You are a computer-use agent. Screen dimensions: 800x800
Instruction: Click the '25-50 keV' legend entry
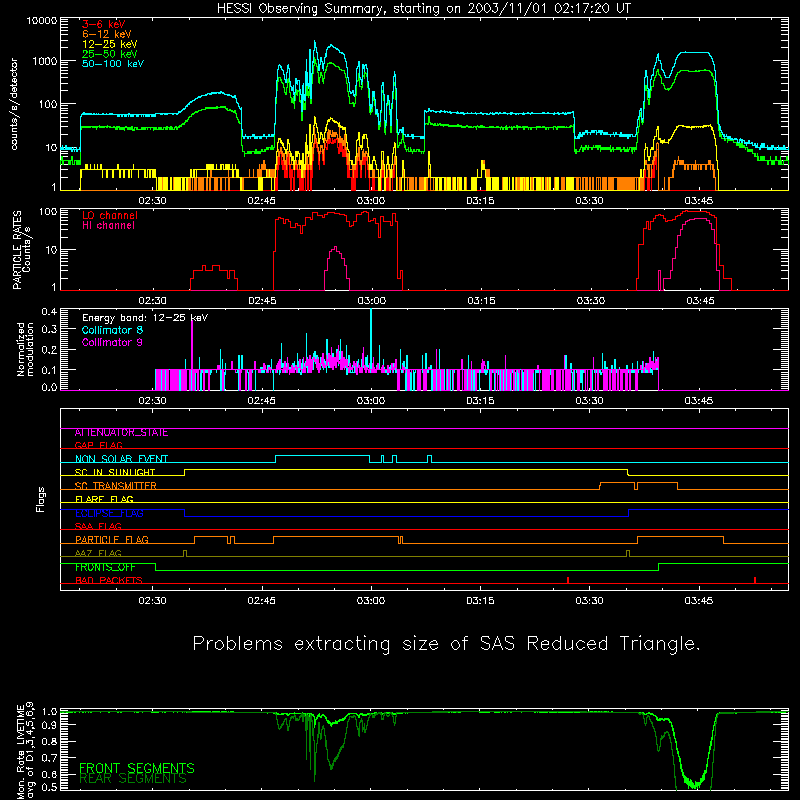tap(110, 54)
